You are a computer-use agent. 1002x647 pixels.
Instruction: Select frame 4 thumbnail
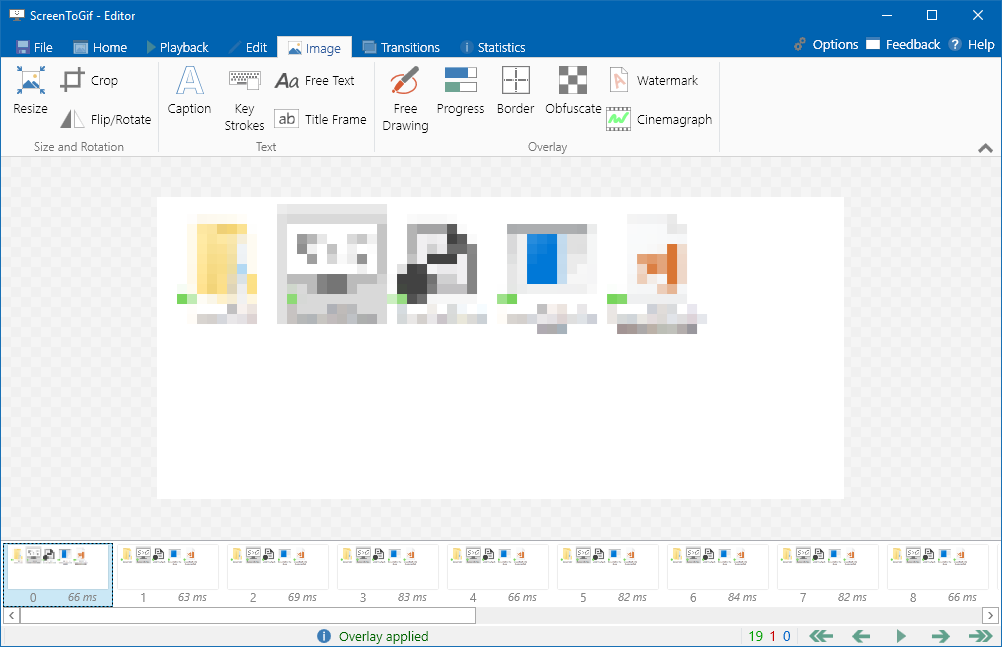coord(498,575)
